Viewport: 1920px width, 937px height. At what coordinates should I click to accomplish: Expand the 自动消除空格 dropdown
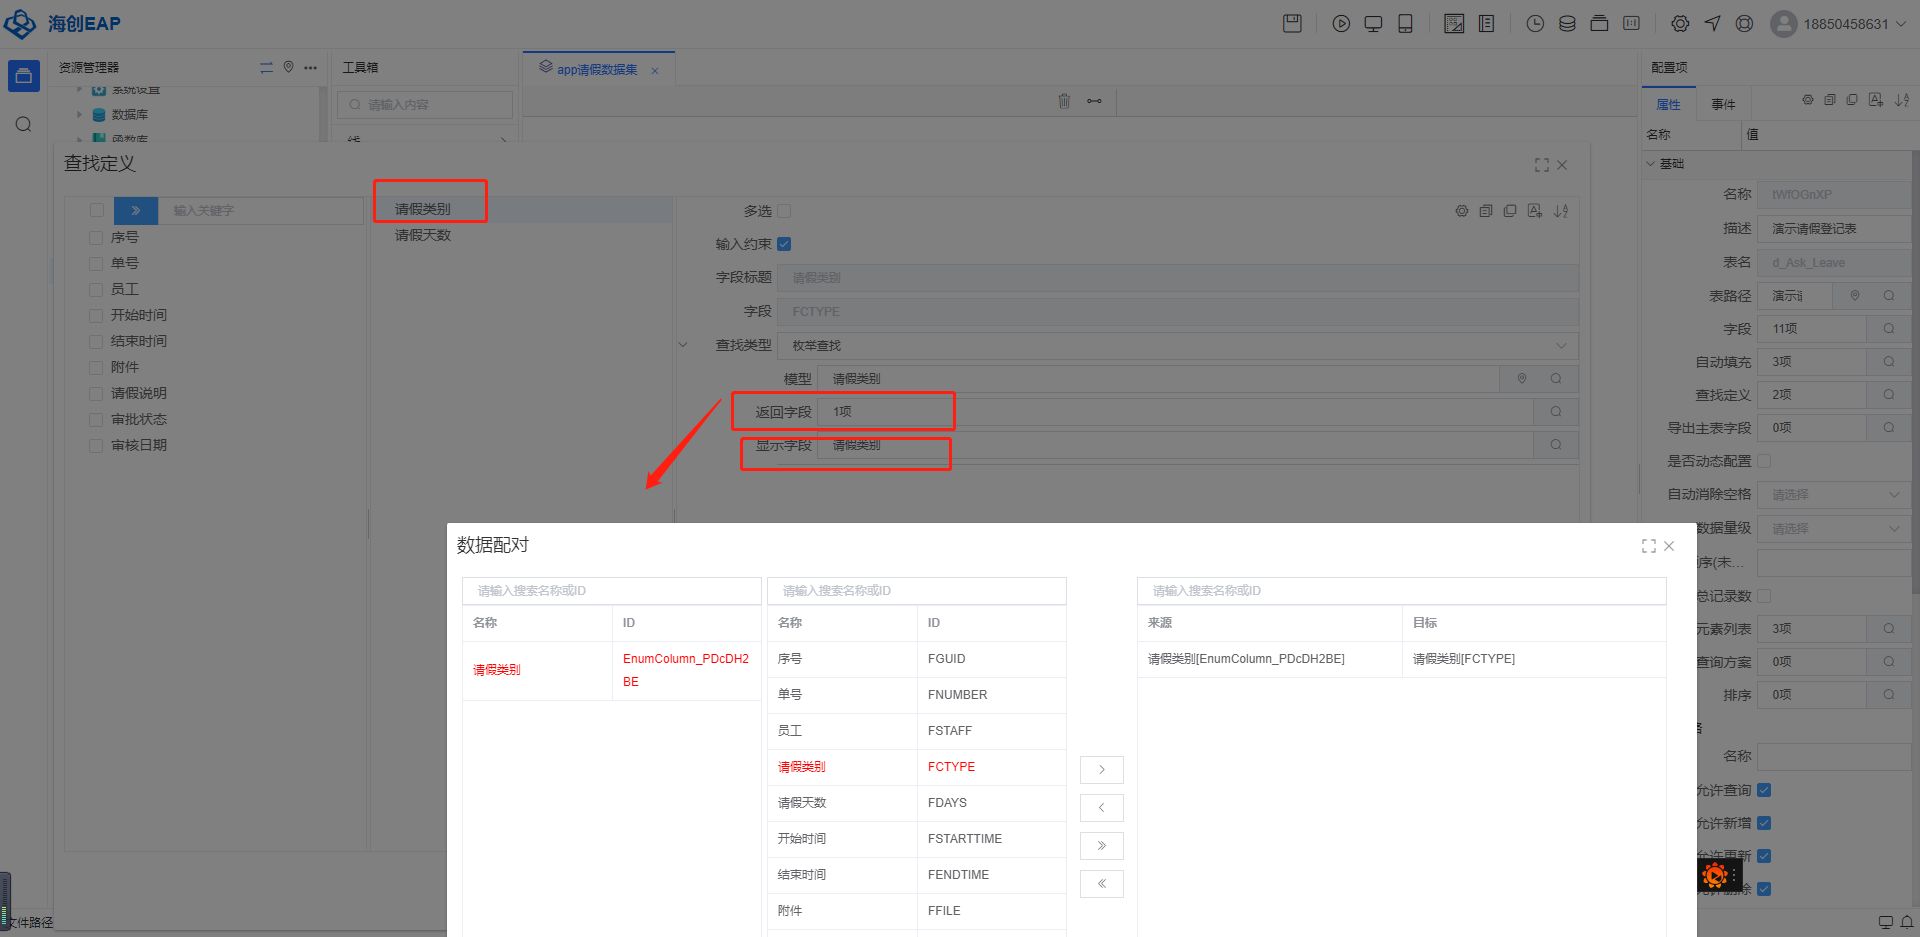click(1834, 495)
